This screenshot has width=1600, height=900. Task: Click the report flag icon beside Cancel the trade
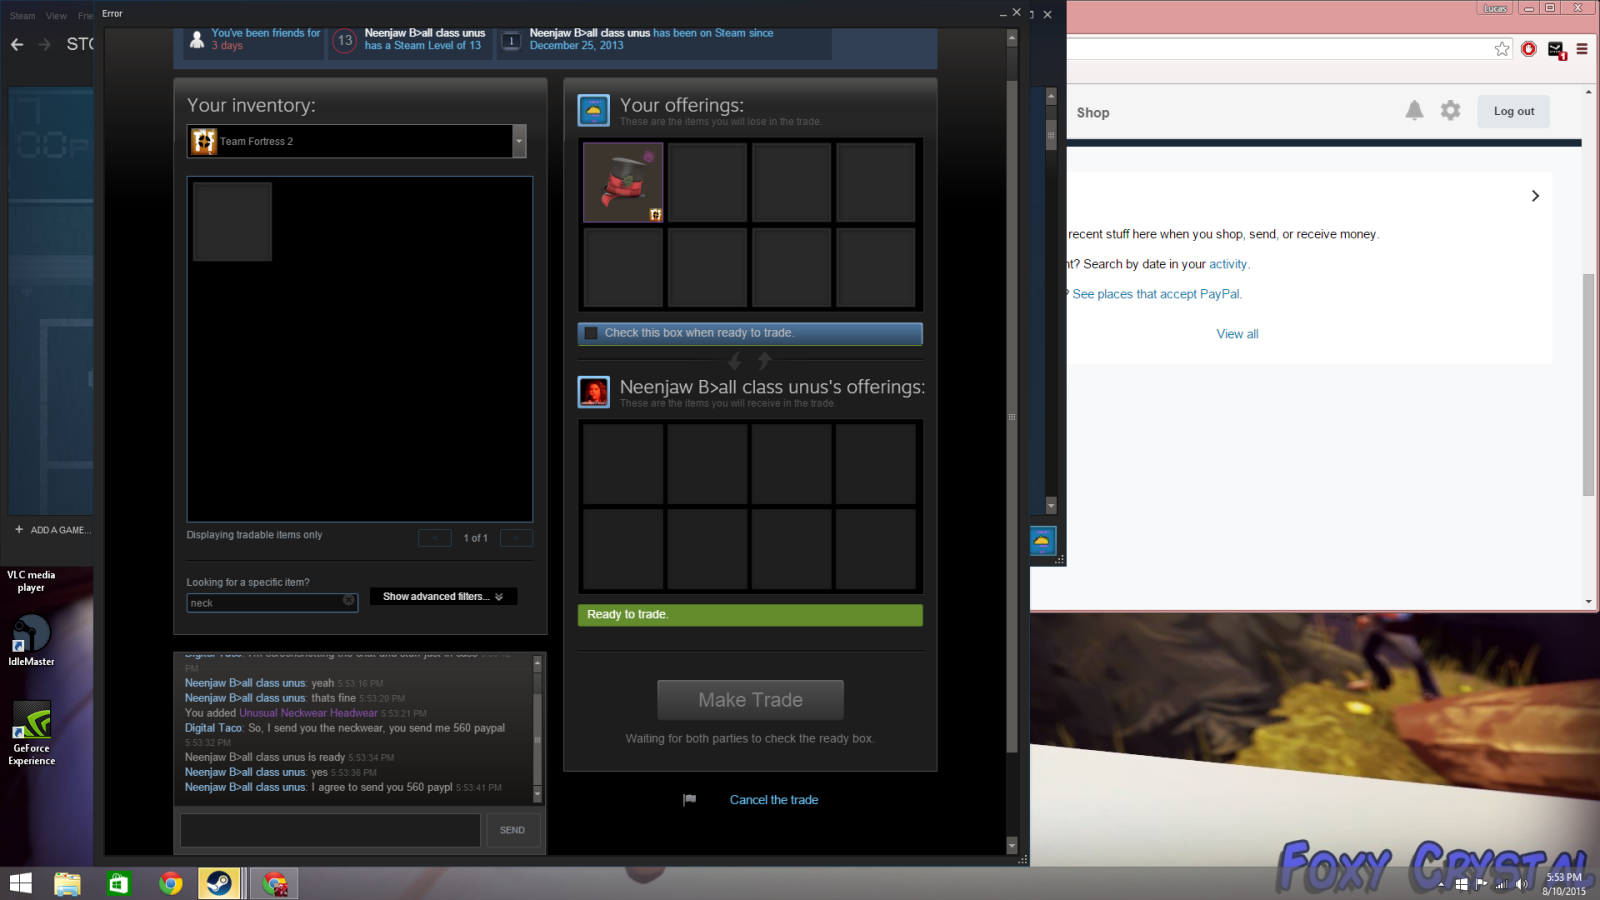coord(689,800)
